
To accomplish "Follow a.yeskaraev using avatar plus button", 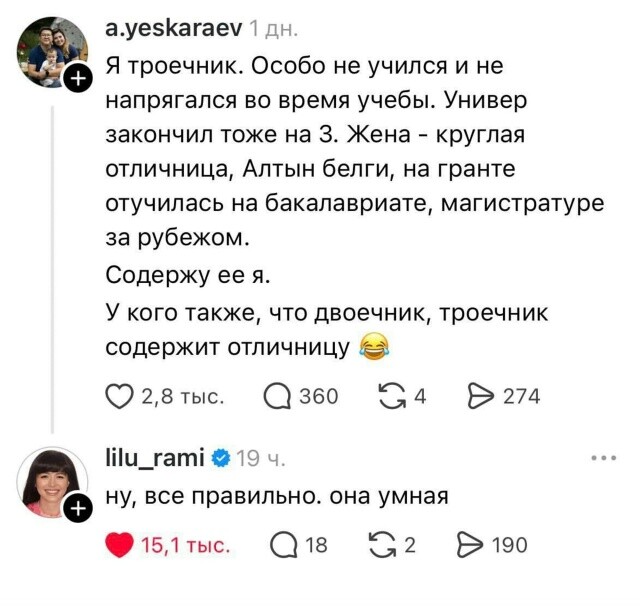I will click(78, 80).
